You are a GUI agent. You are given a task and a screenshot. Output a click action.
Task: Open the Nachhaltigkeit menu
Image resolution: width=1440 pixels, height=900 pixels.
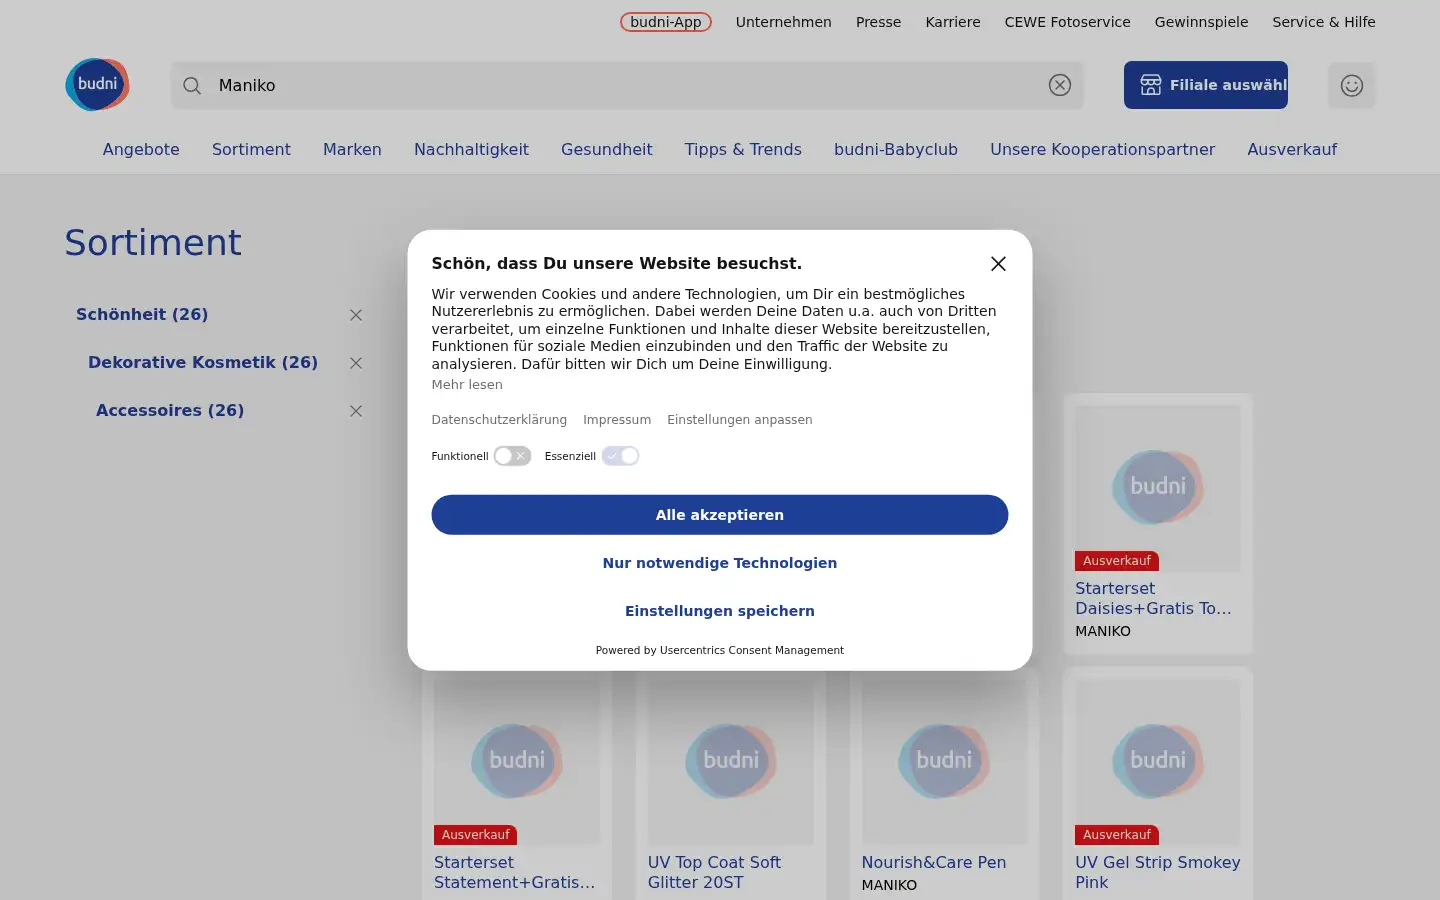point(471,149)
